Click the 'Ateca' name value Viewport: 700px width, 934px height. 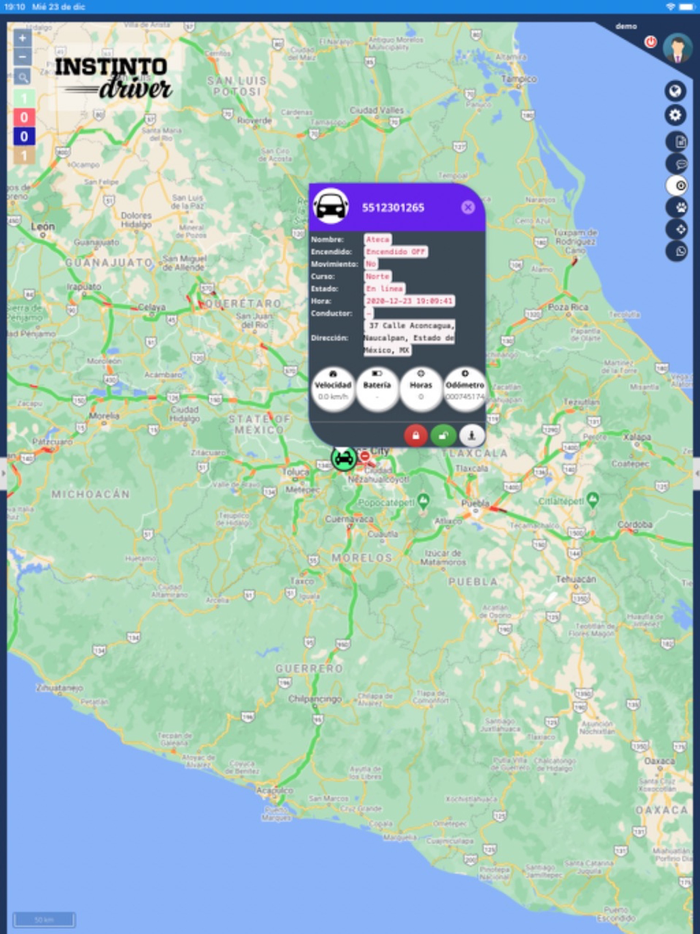[x=378, y=239]
